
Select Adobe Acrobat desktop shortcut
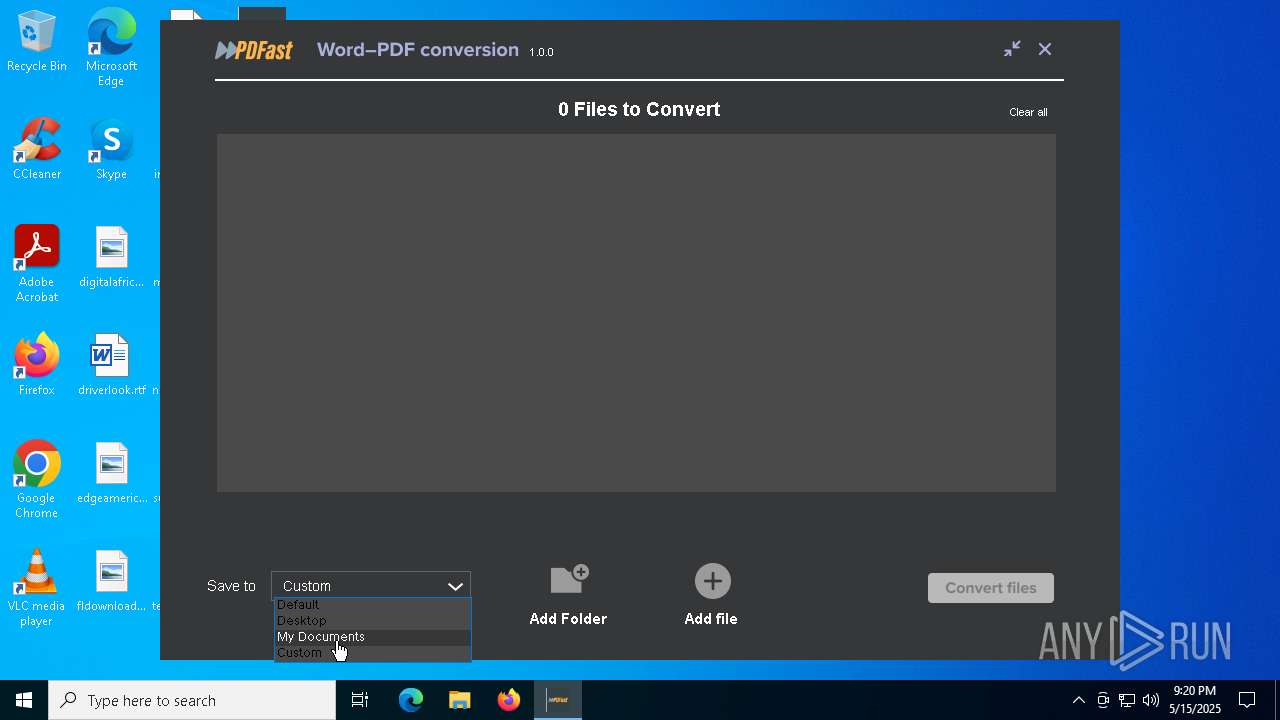tap(37, 265)
